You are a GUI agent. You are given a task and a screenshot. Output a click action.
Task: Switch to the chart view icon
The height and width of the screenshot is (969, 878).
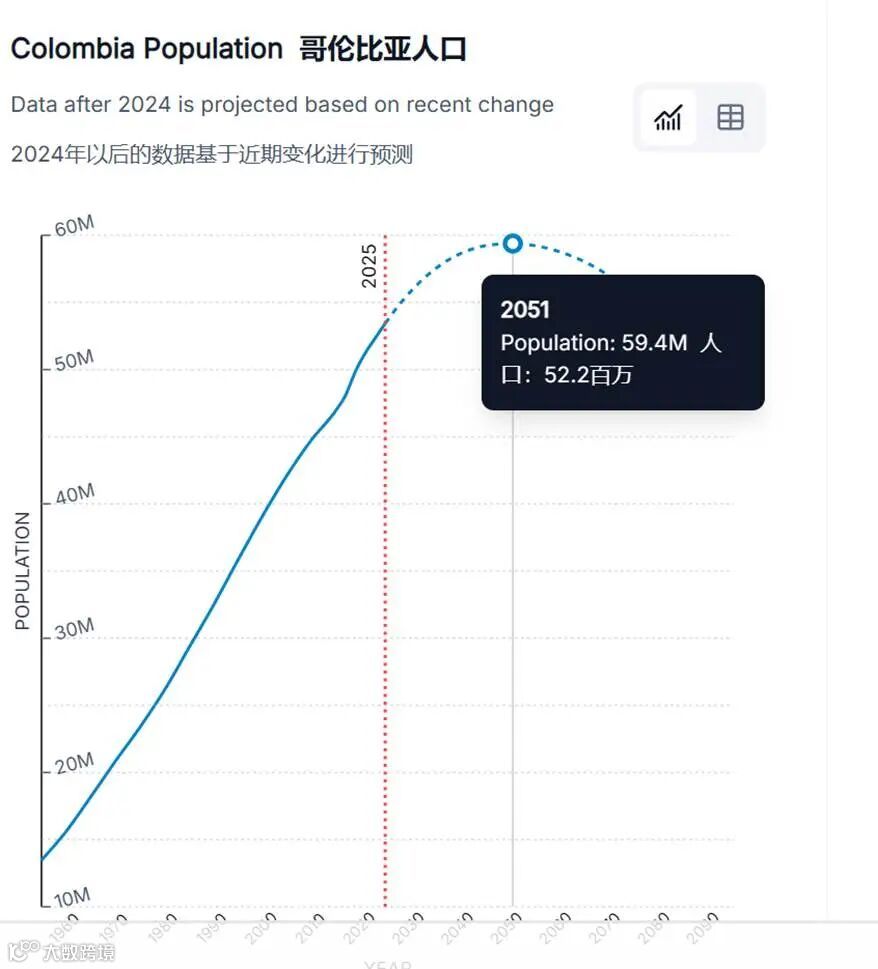tap(668, 118)
